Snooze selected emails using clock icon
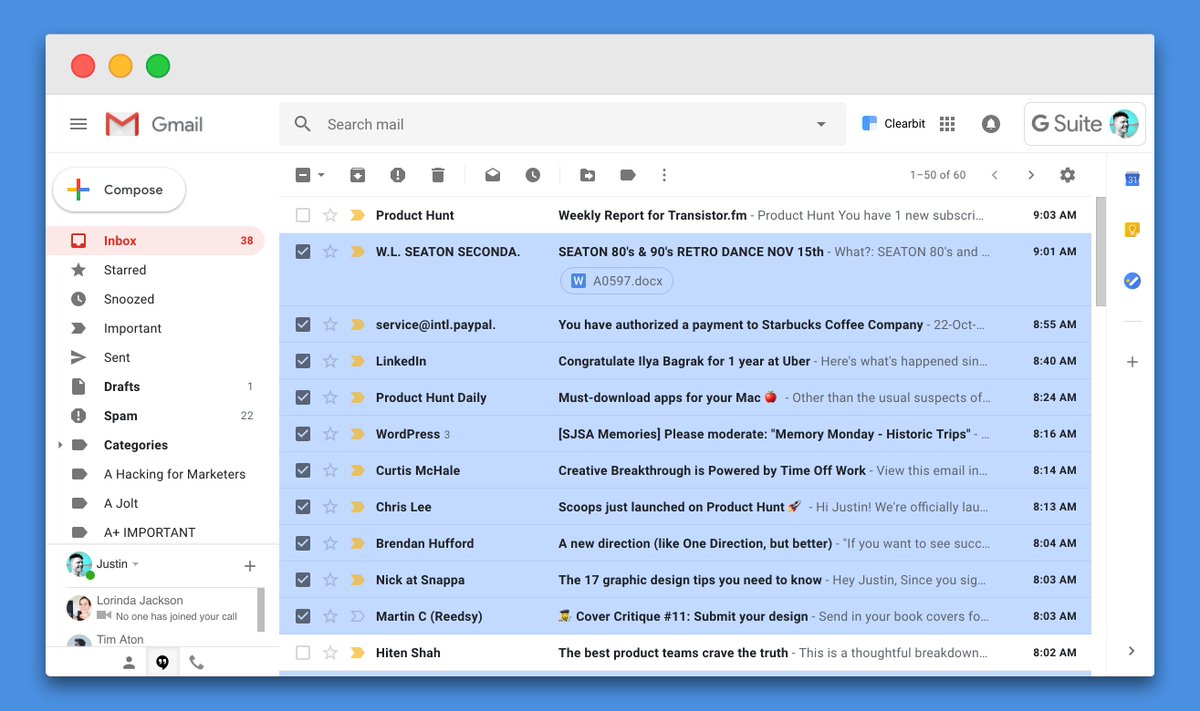1200x711 pixels. [x=533, y=175]
